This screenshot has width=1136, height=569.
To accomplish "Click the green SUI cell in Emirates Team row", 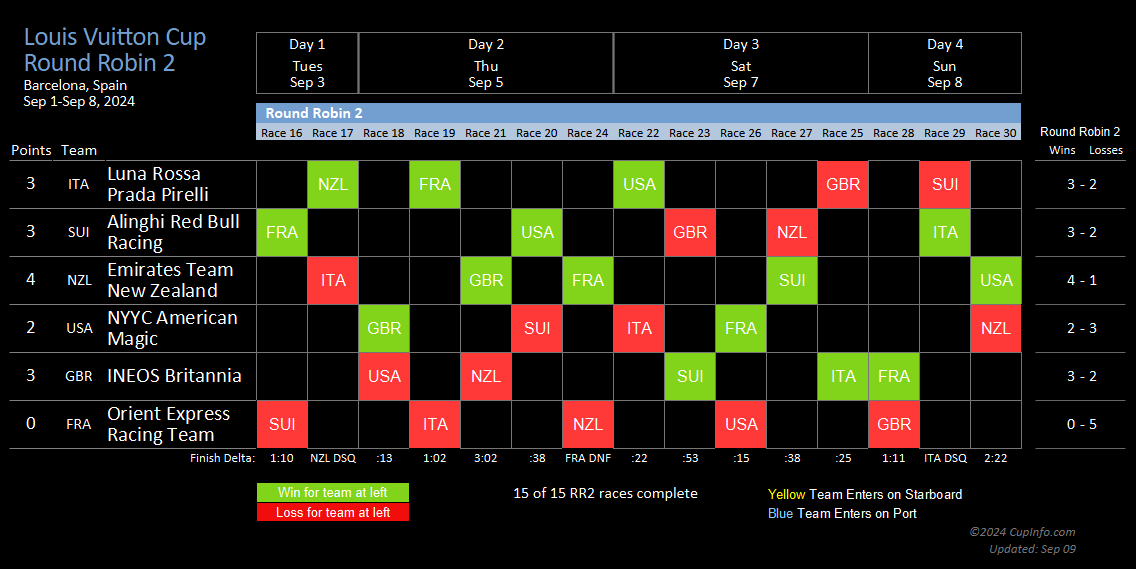I will (x=792, y=280).
